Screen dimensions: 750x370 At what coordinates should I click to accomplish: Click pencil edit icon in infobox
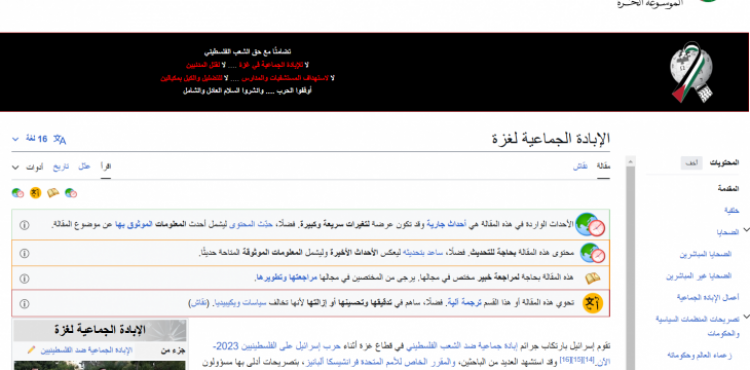pyautogui.click(x=32, y=350)
